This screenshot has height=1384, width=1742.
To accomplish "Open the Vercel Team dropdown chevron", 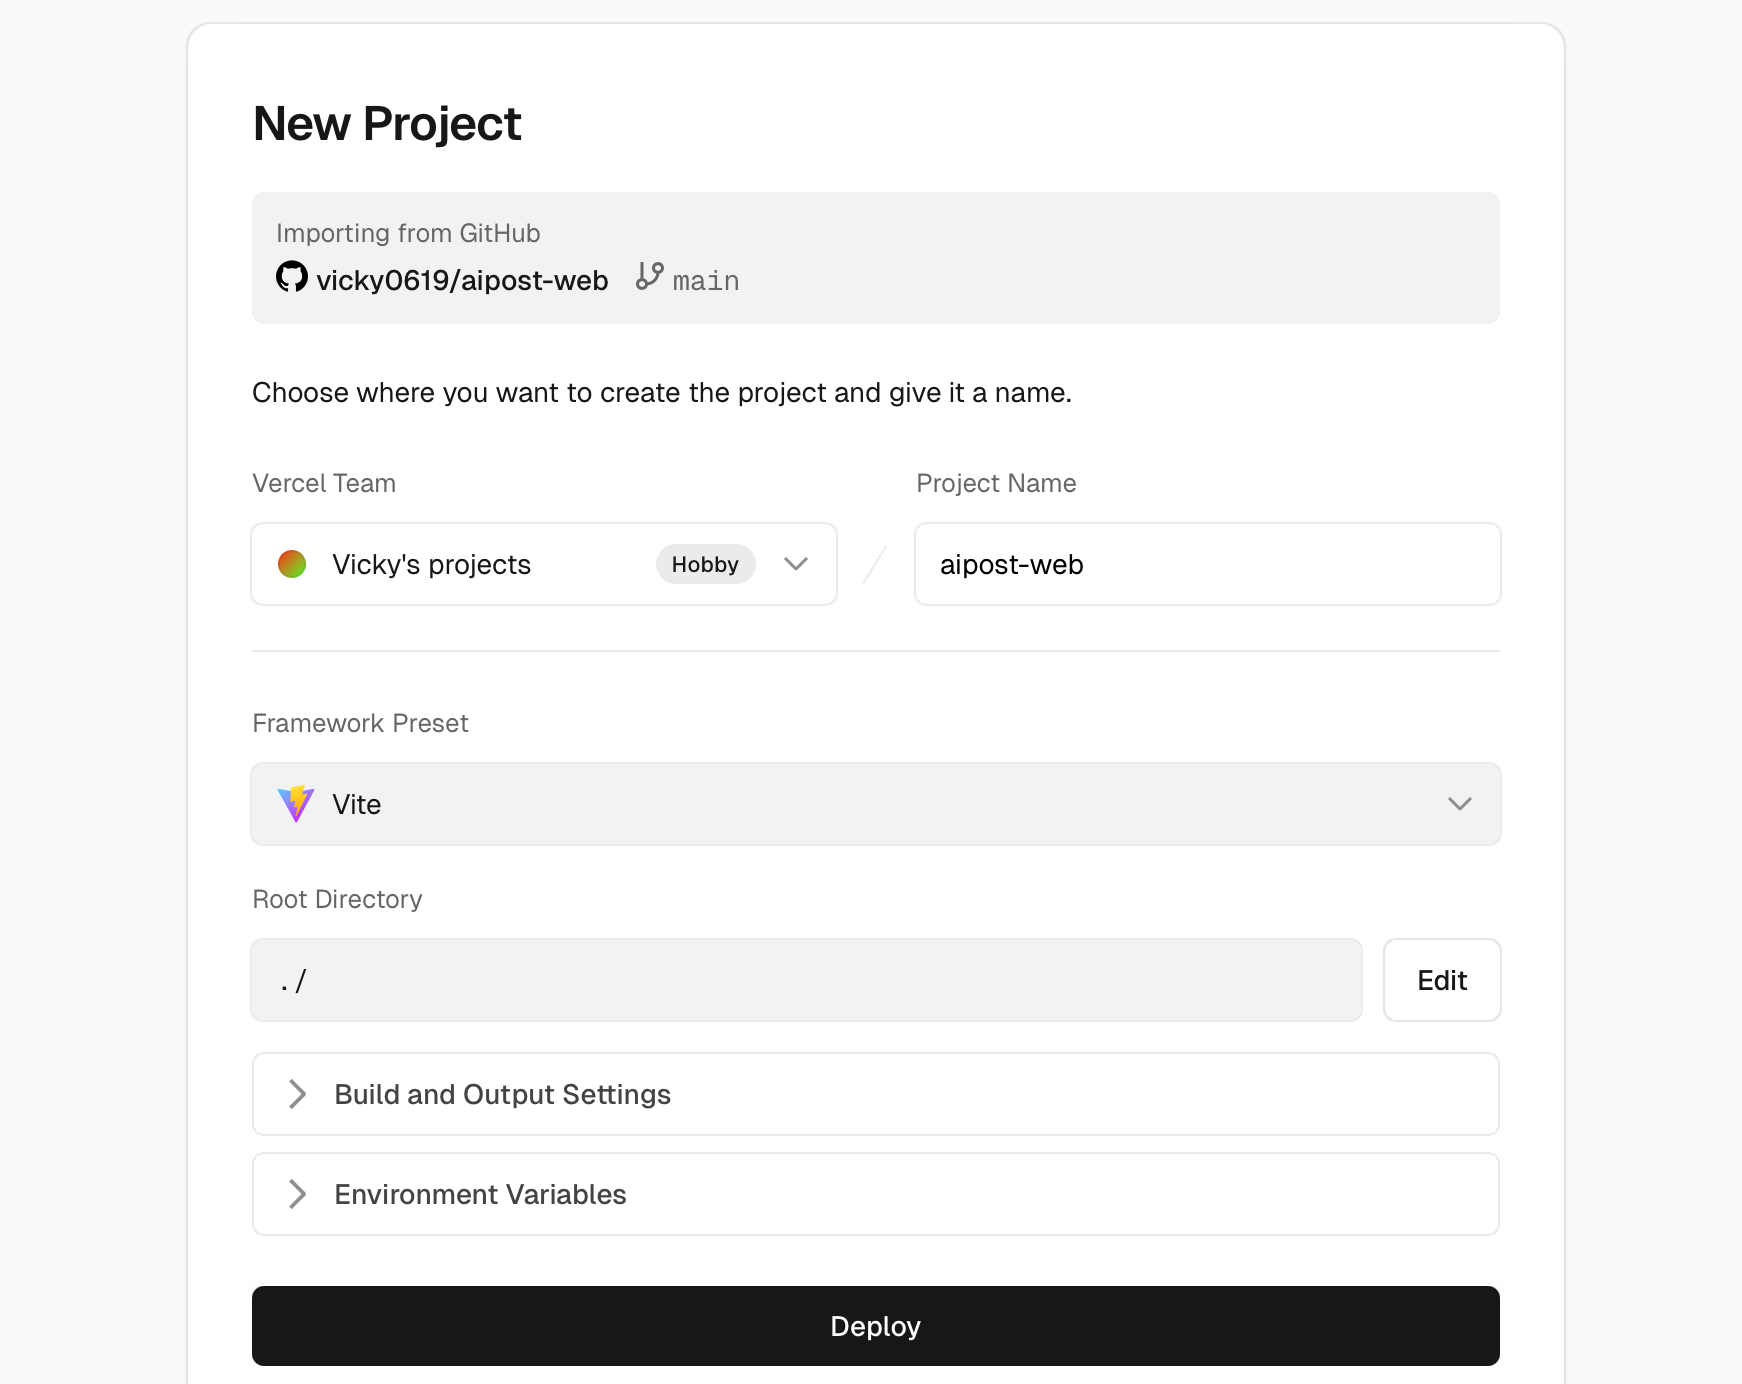I will [x=796, y=564].
